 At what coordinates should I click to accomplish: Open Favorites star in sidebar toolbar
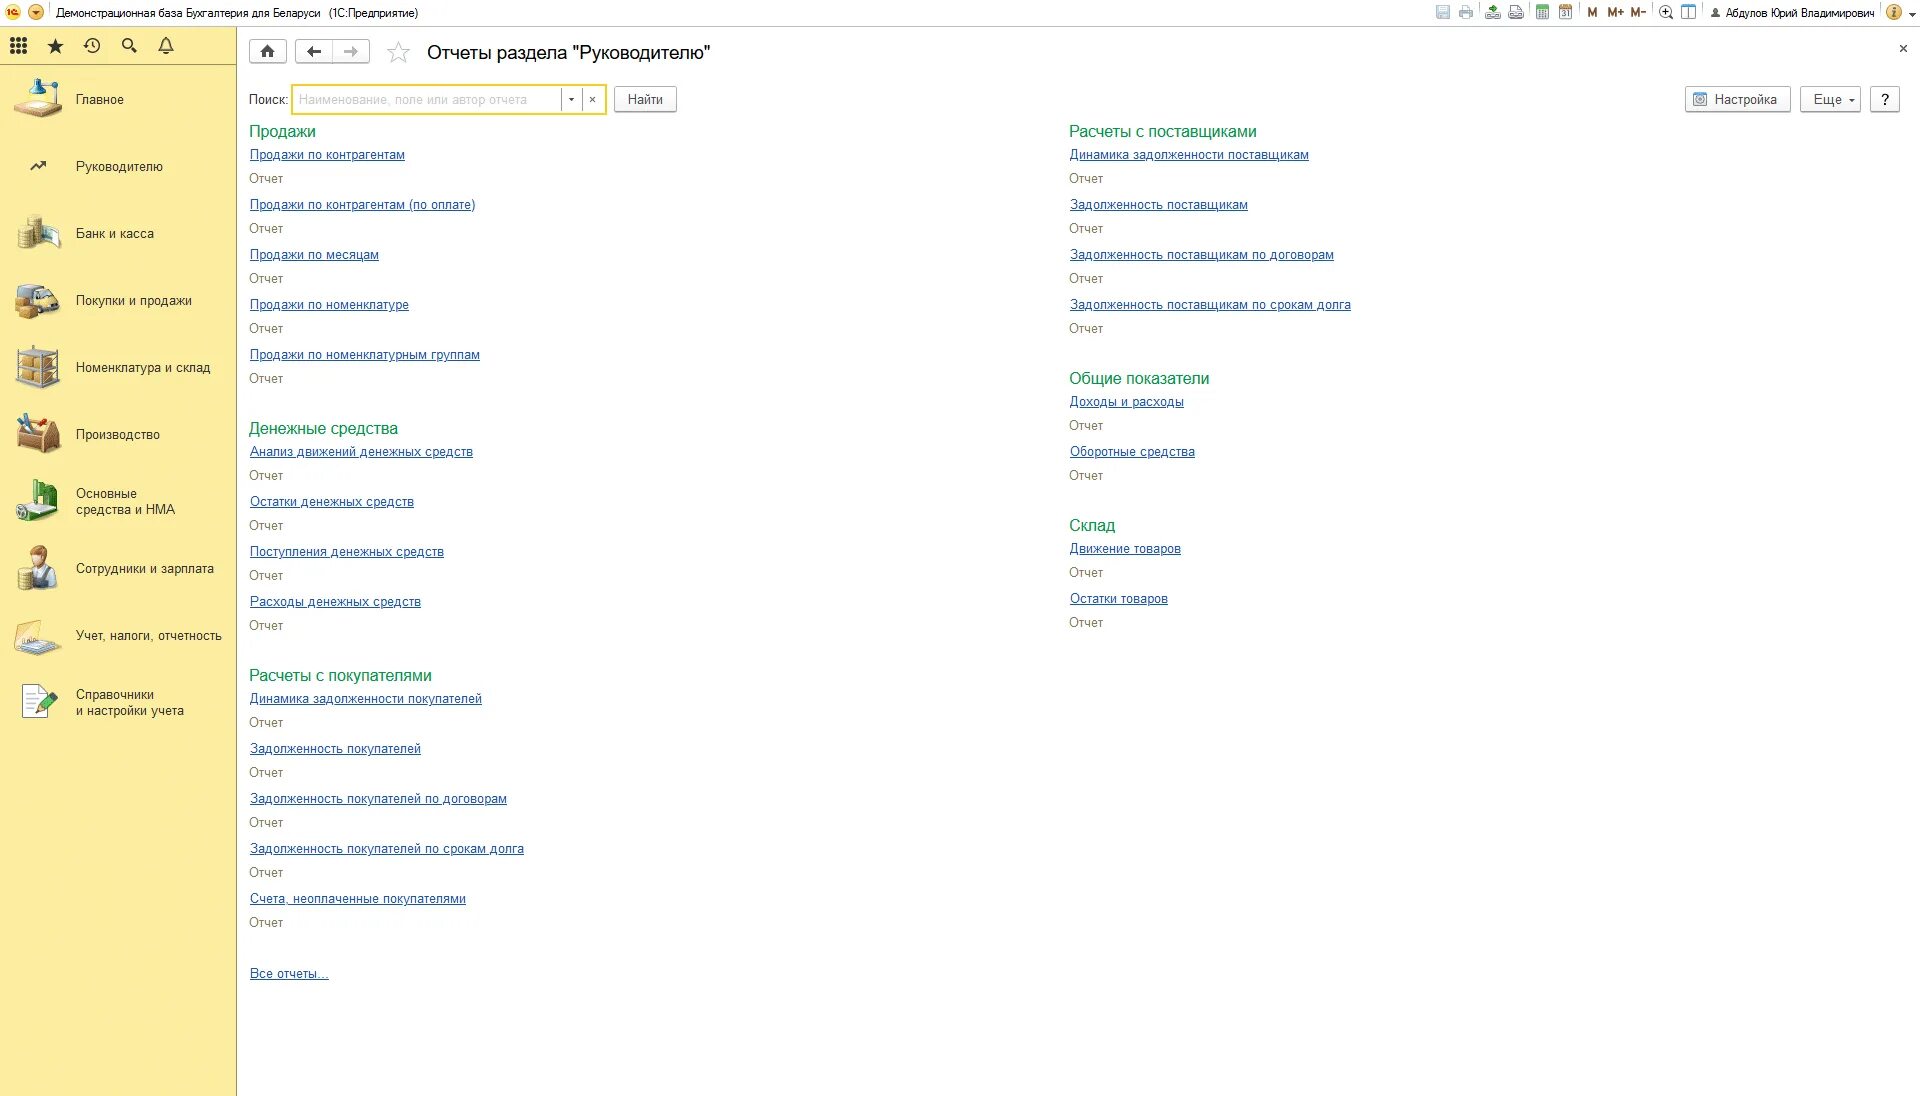point(55,46)
